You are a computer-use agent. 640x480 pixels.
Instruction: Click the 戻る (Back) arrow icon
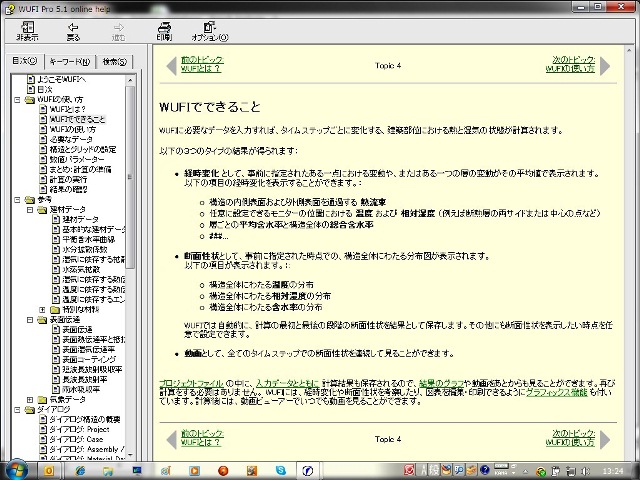pos(73,27)
